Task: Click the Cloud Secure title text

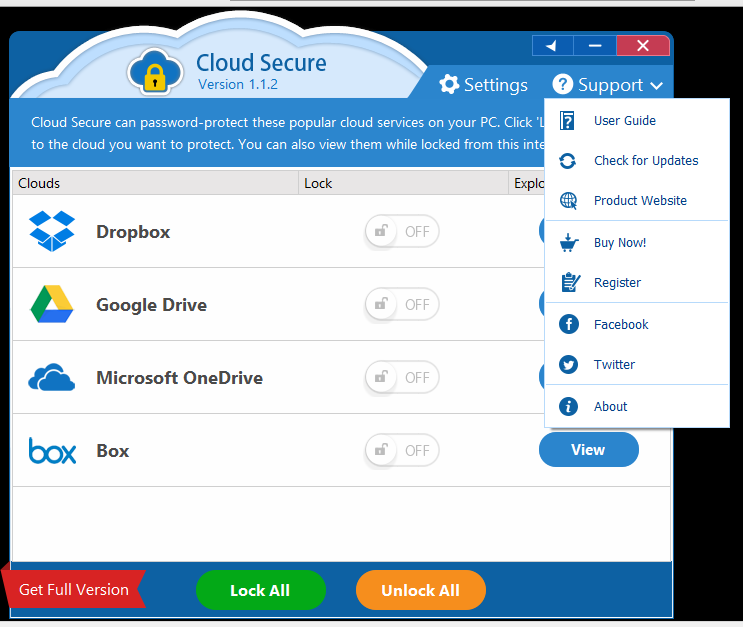Action: [x=261, y=63]
